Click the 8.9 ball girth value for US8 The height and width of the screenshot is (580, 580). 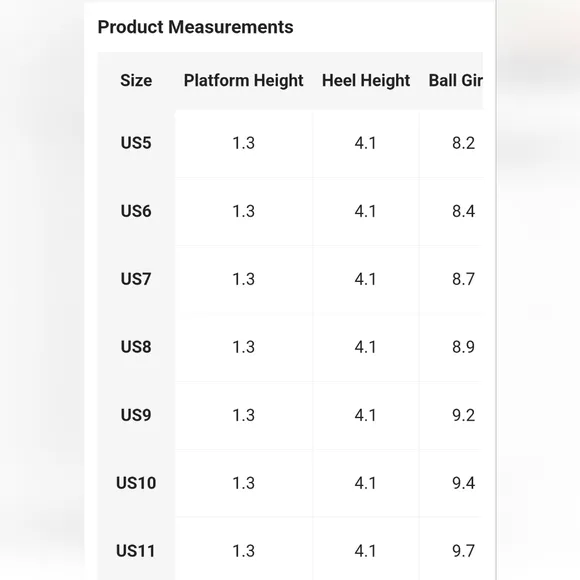pyautogui.click(x=463, y=347)
